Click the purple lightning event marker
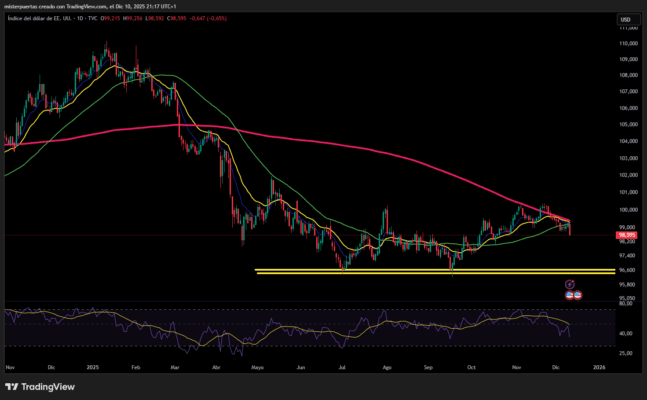The height and width of the screenshot is (400, 647). (570, 285)
